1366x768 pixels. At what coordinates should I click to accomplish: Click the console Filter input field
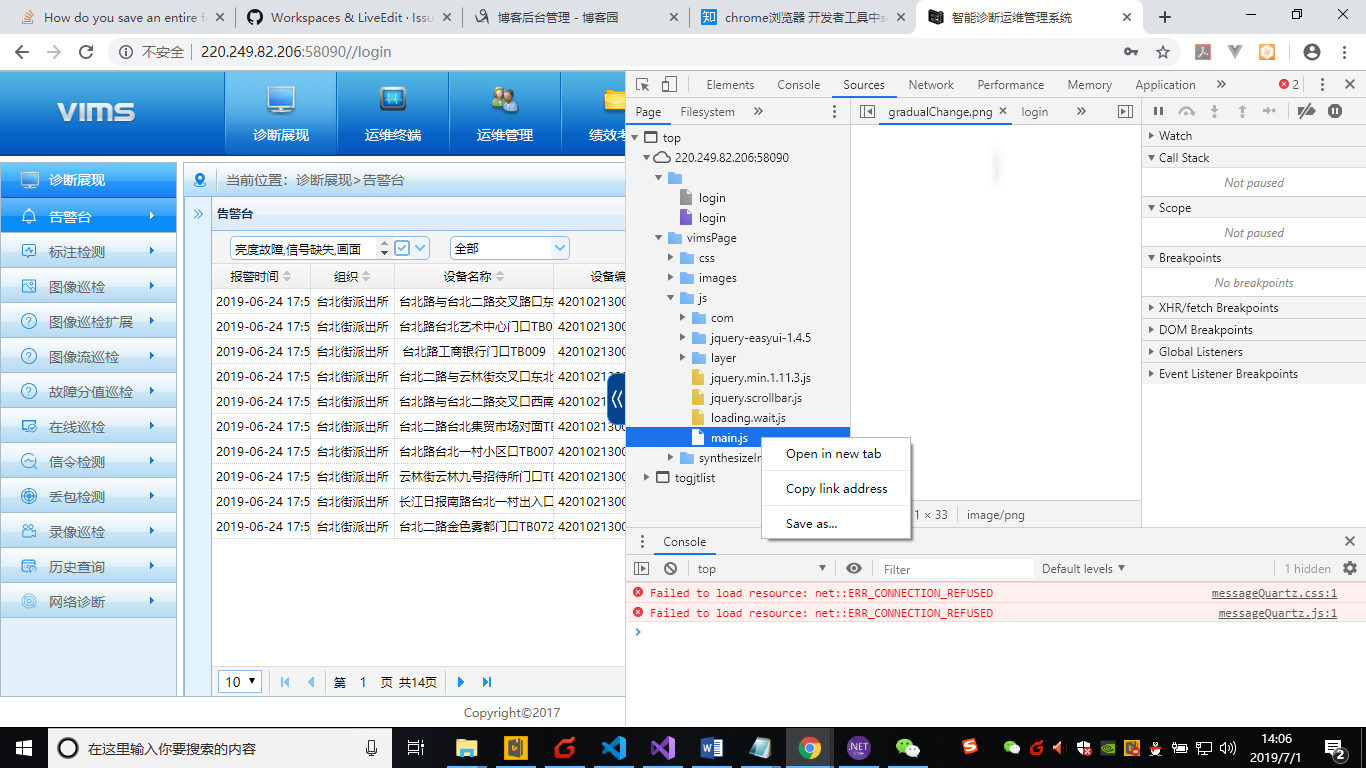(x=953, y=569)
